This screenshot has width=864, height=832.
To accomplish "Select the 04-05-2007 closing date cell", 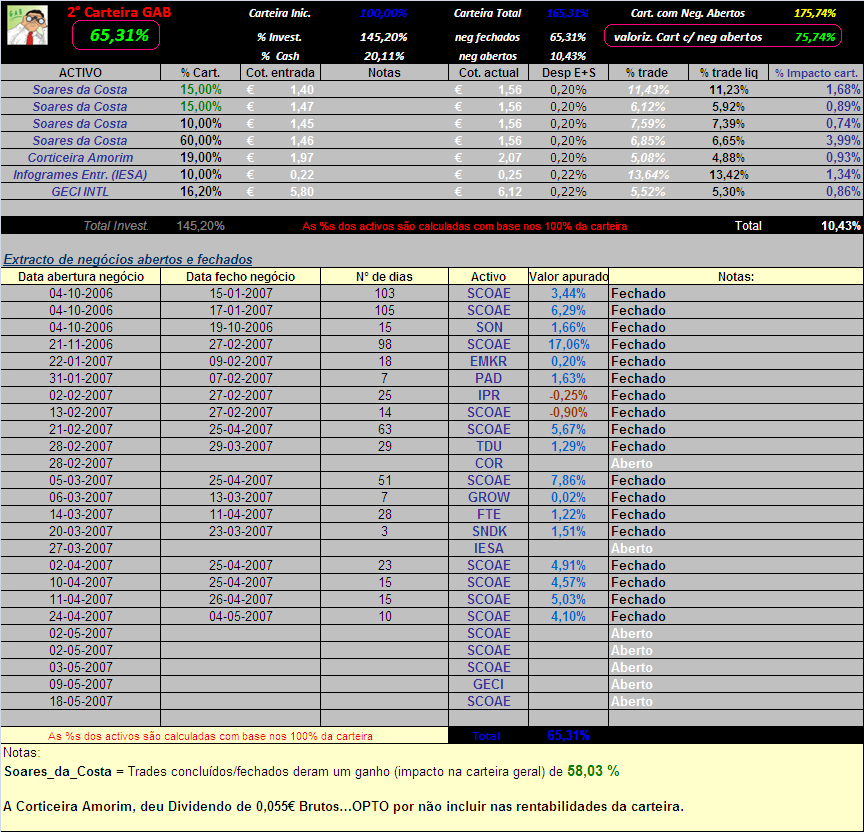I will 240,617.
